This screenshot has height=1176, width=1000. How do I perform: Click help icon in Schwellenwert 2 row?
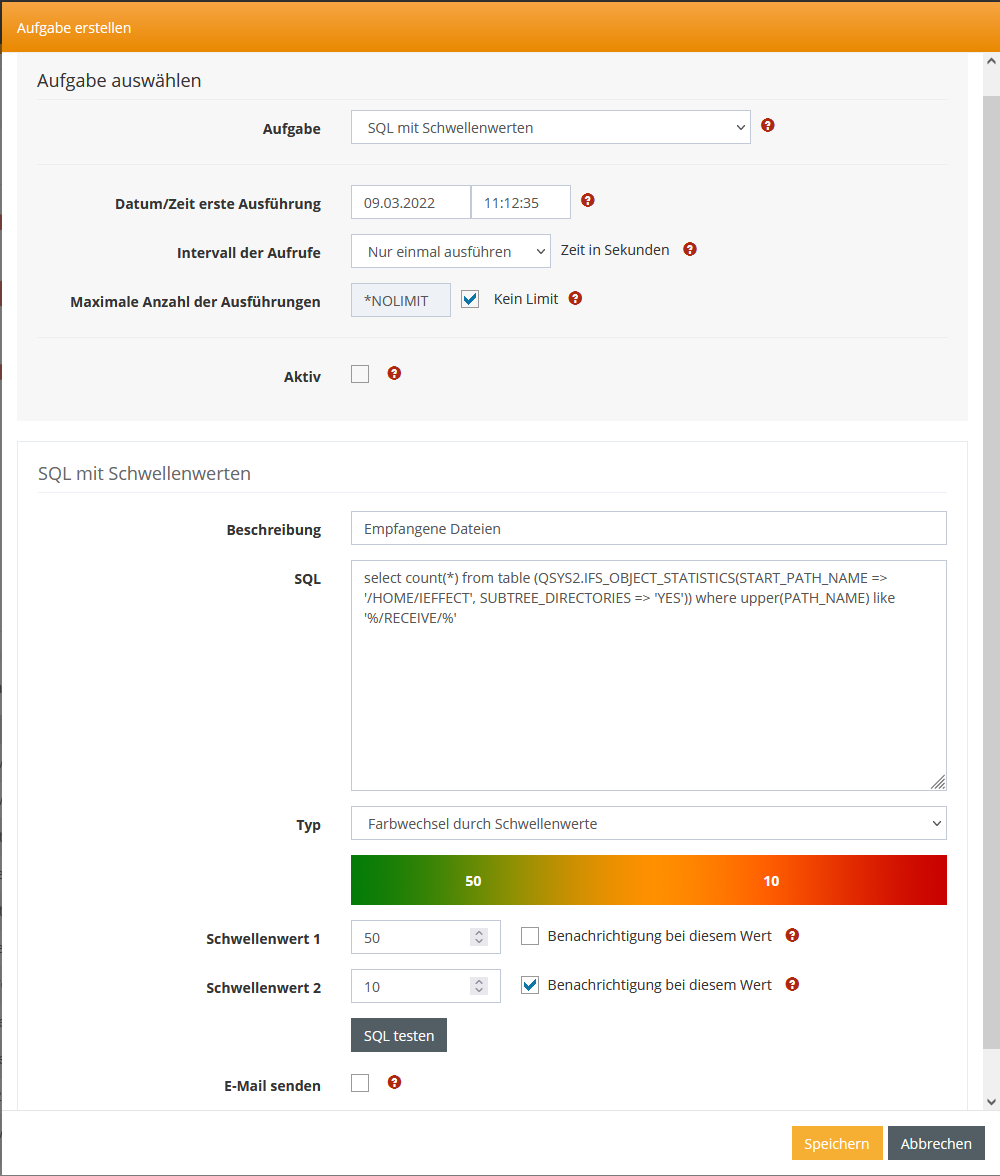(x=792, y=984)
